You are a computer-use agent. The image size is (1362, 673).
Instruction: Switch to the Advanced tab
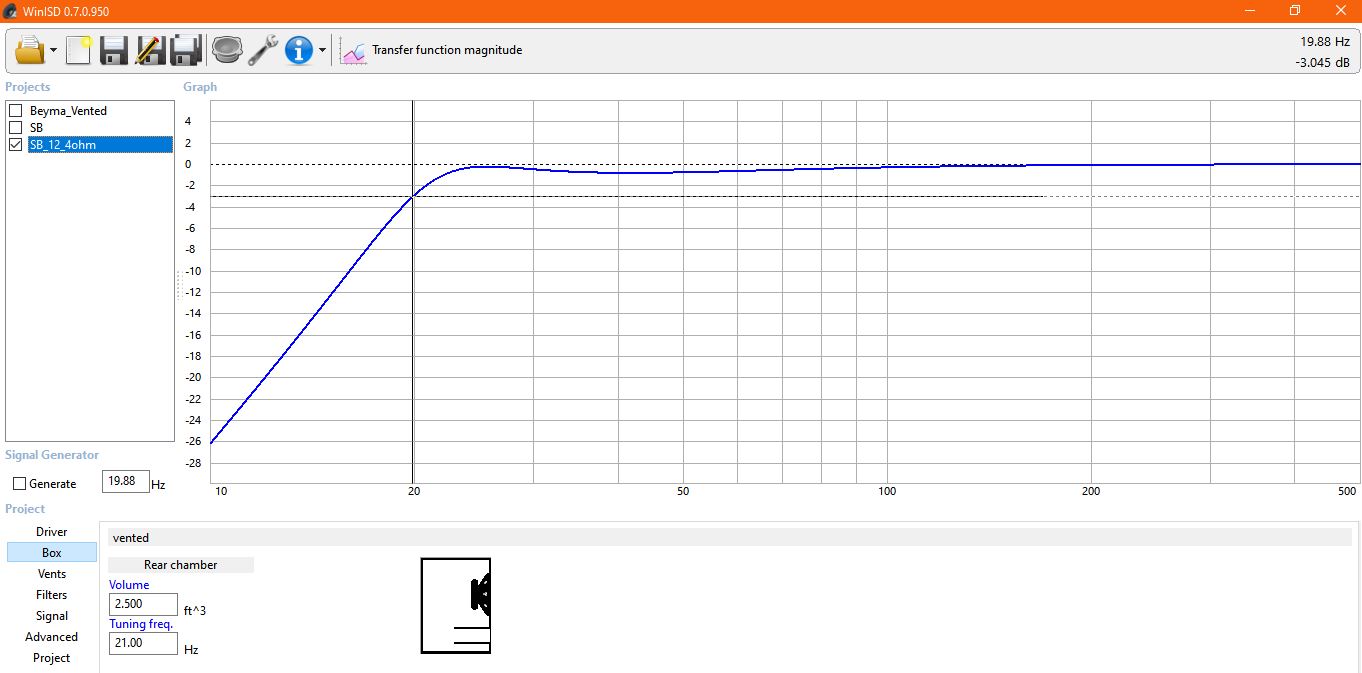pos(52,637)
